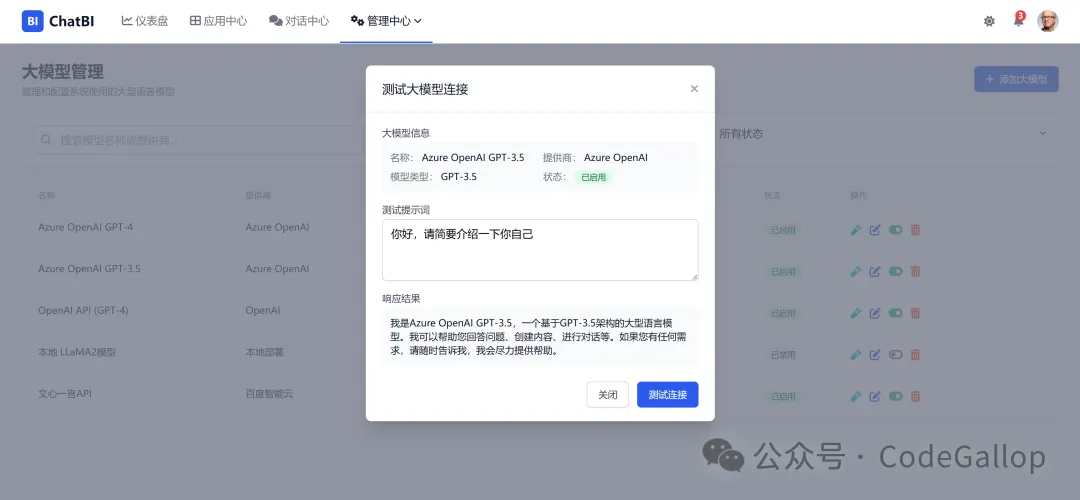The image size is (1080, 500).
Task: Trash icon in OpenAI API (GPT-4) row
Action: pyautogui.click(x=915, y=313)
